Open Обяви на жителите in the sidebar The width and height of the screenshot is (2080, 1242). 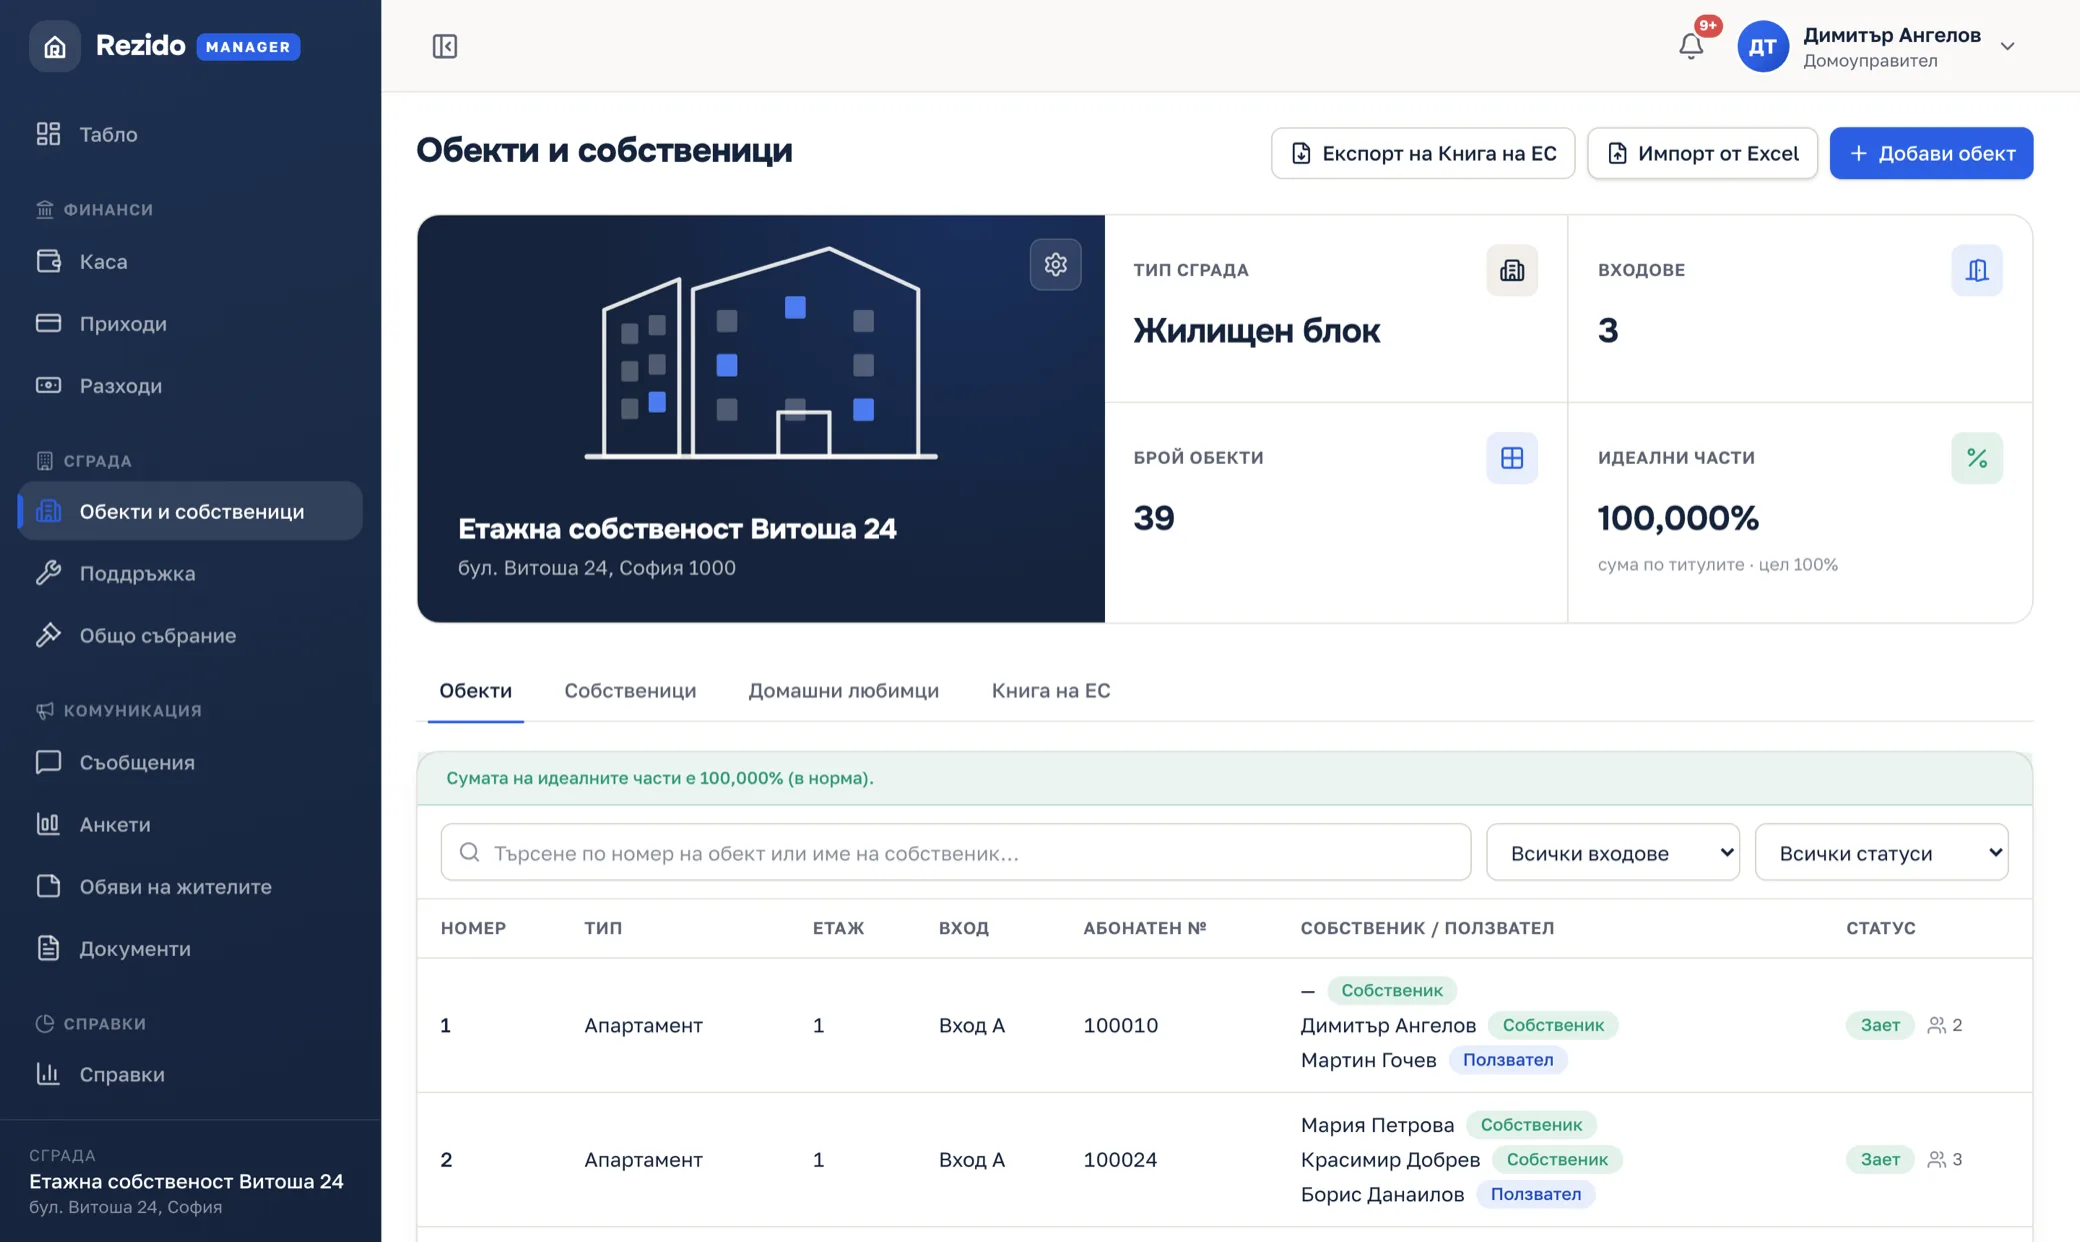[190, 887]
